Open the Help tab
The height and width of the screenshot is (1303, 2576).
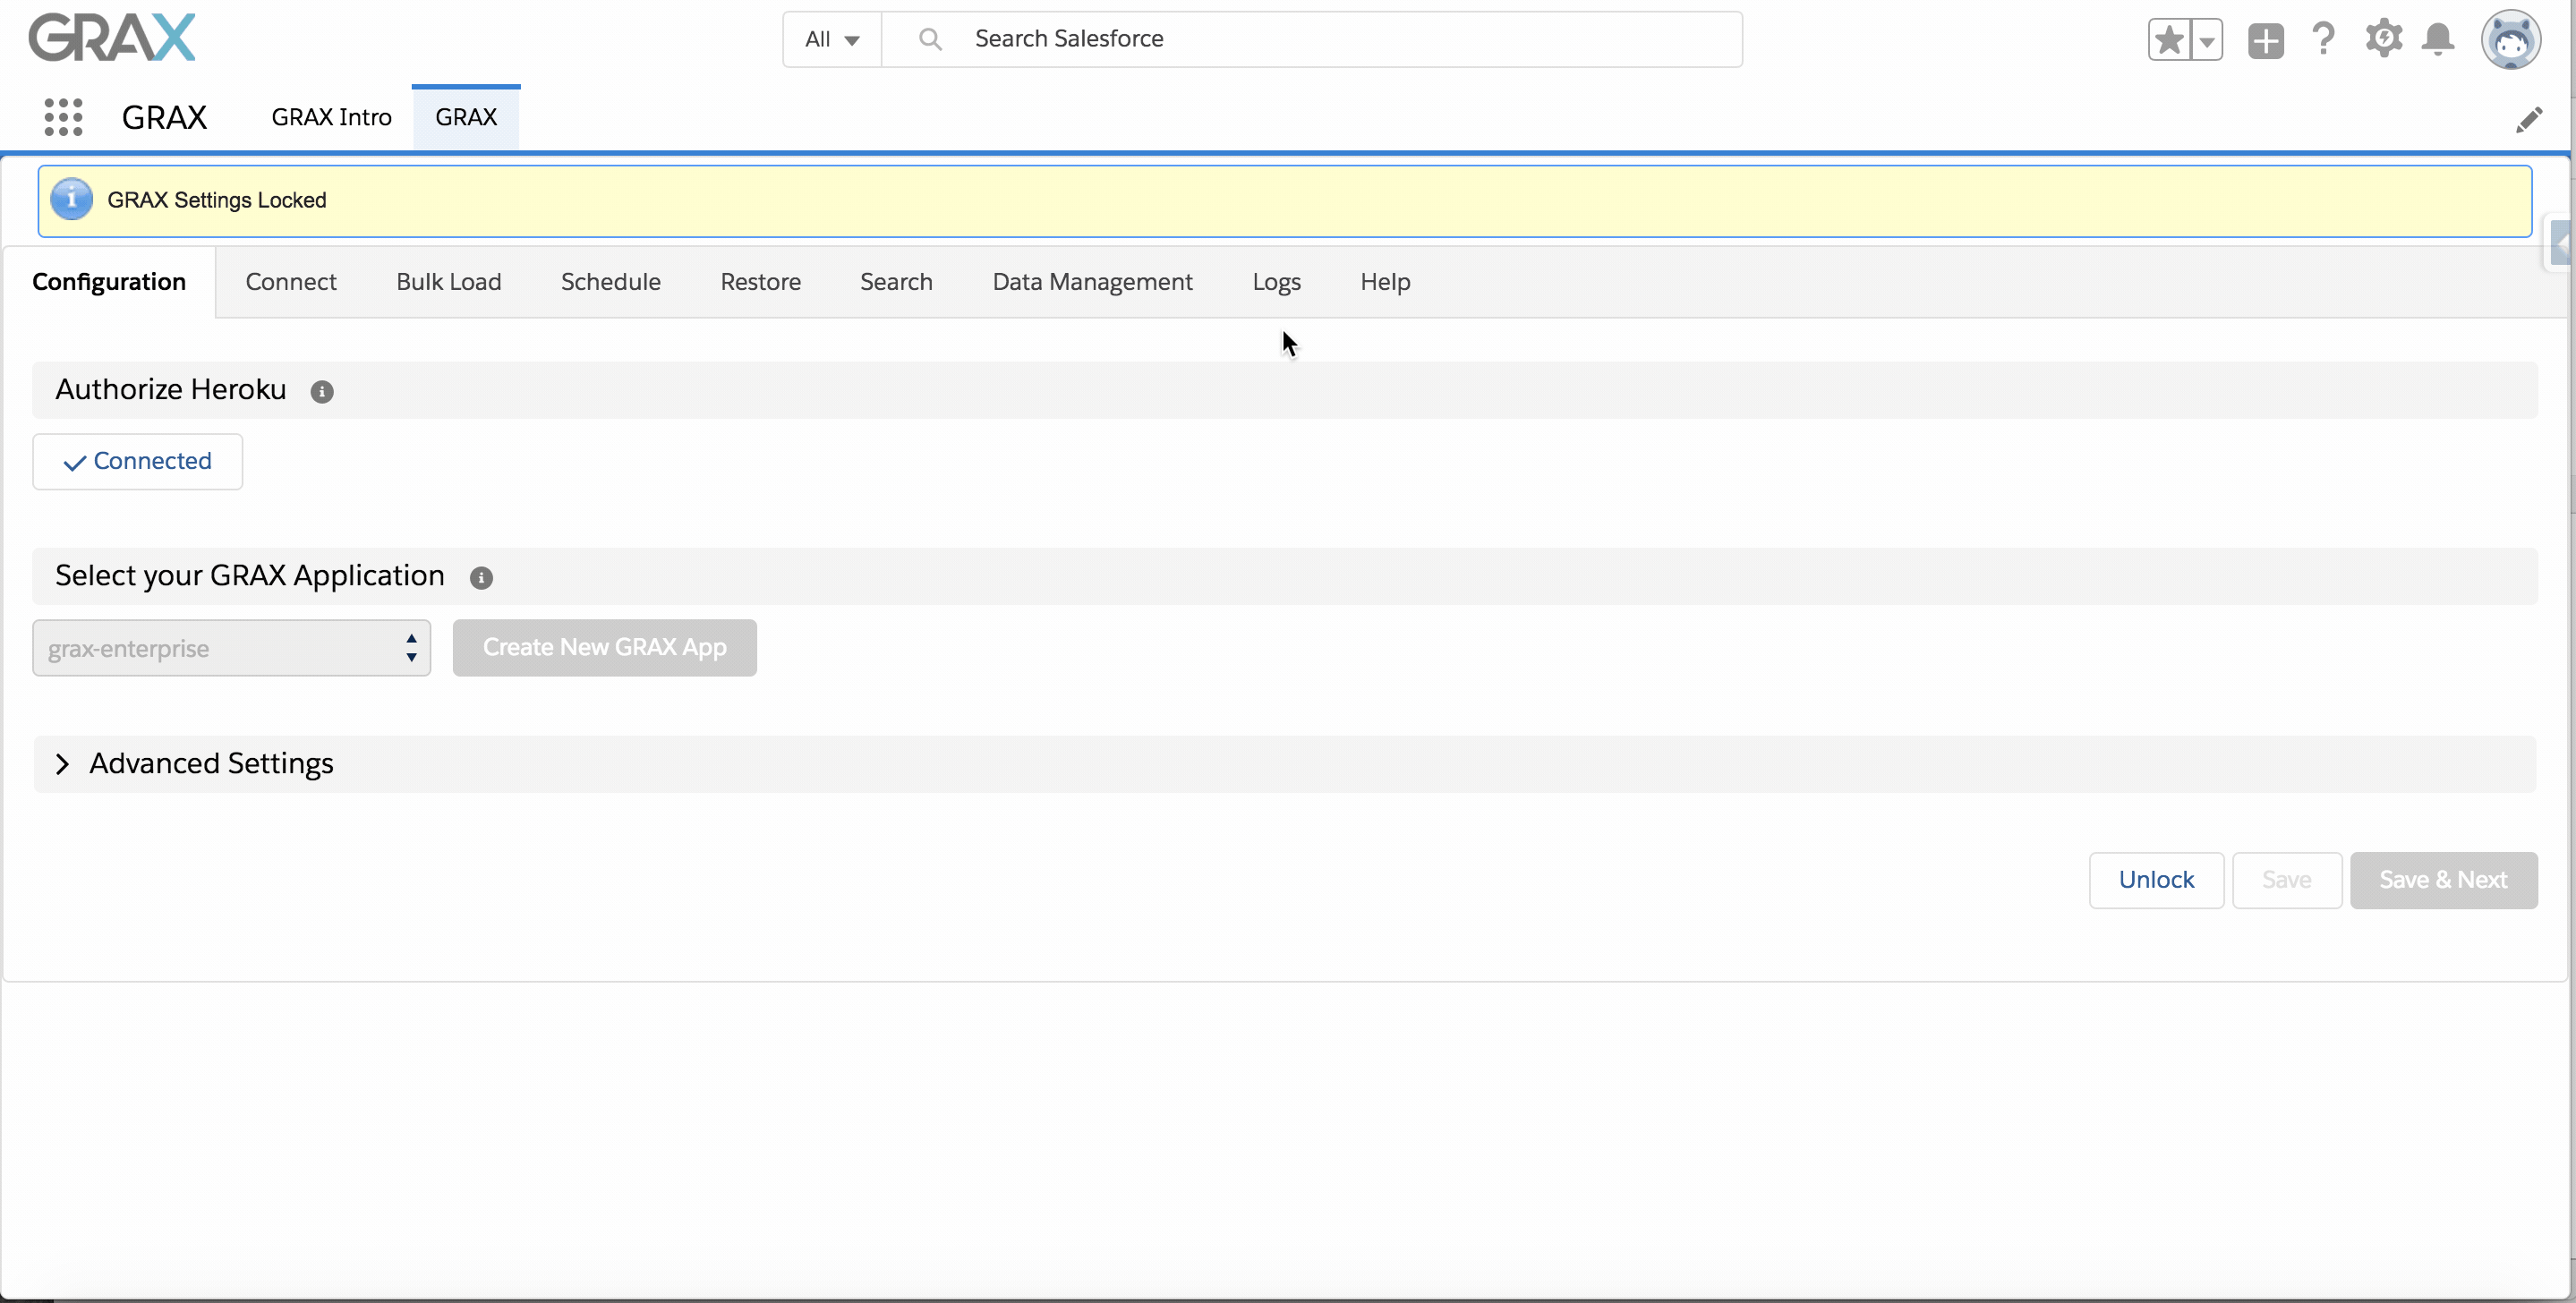point(1386,282)
